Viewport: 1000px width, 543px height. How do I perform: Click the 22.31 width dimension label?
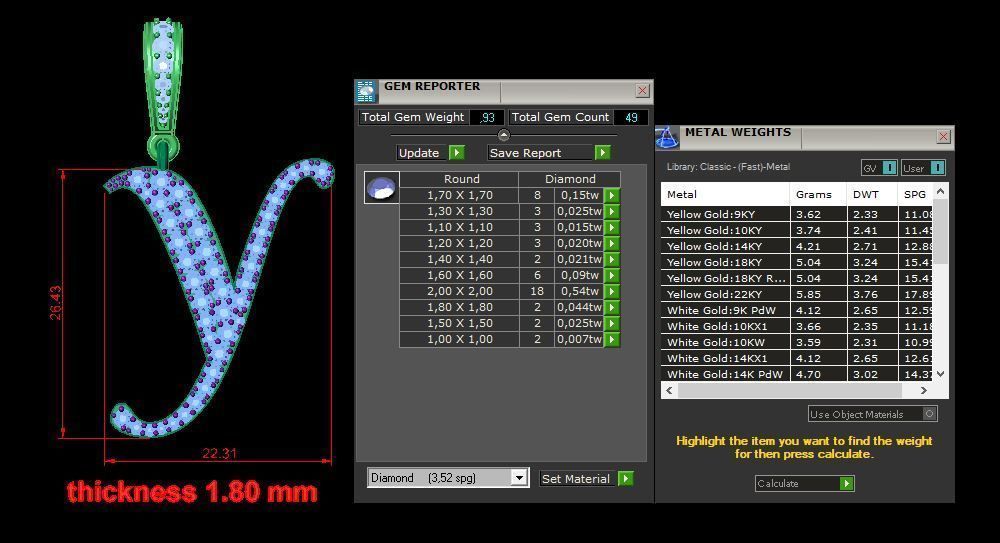[x=219, y=453]
